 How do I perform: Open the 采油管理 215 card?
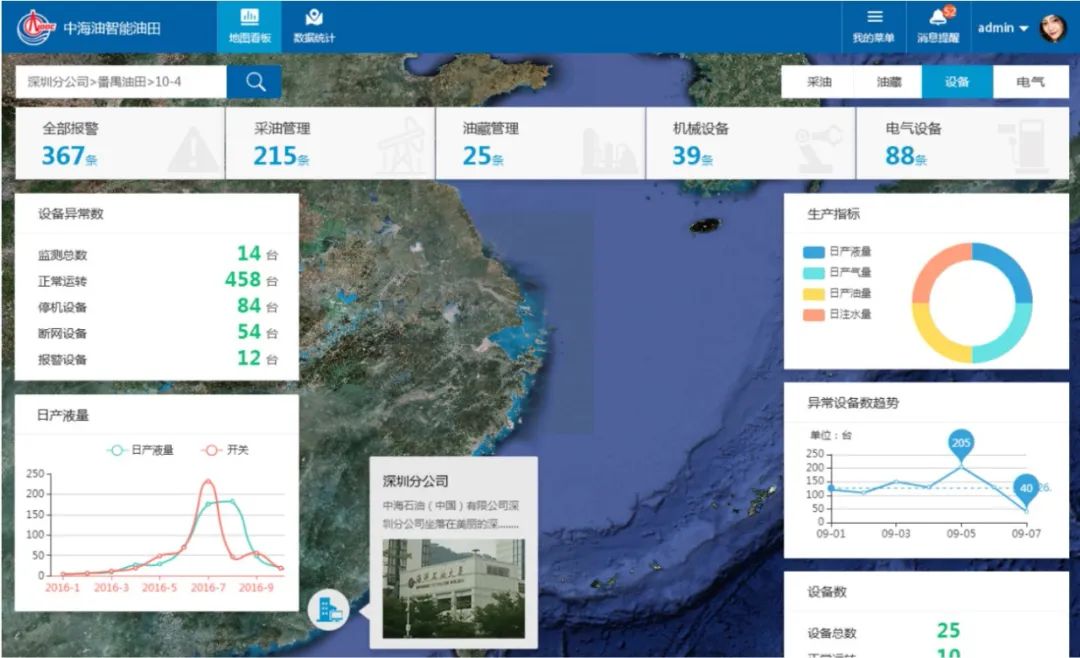(x=330, y=144)
